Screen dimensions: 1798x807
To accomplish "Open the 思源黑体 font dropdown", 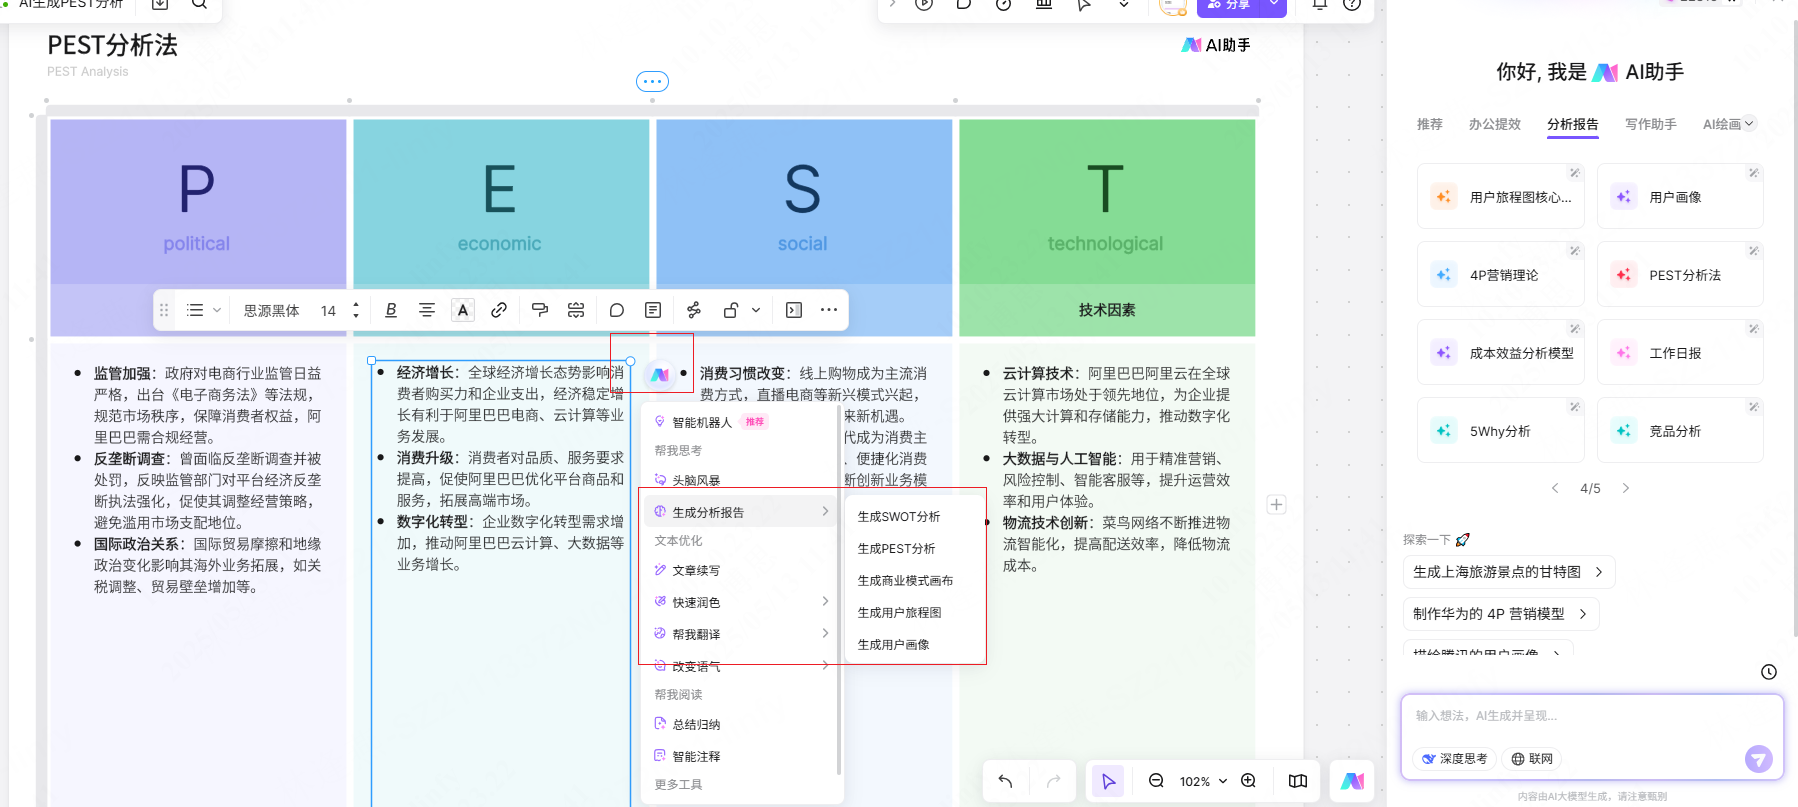I will [x=272, y=311].
